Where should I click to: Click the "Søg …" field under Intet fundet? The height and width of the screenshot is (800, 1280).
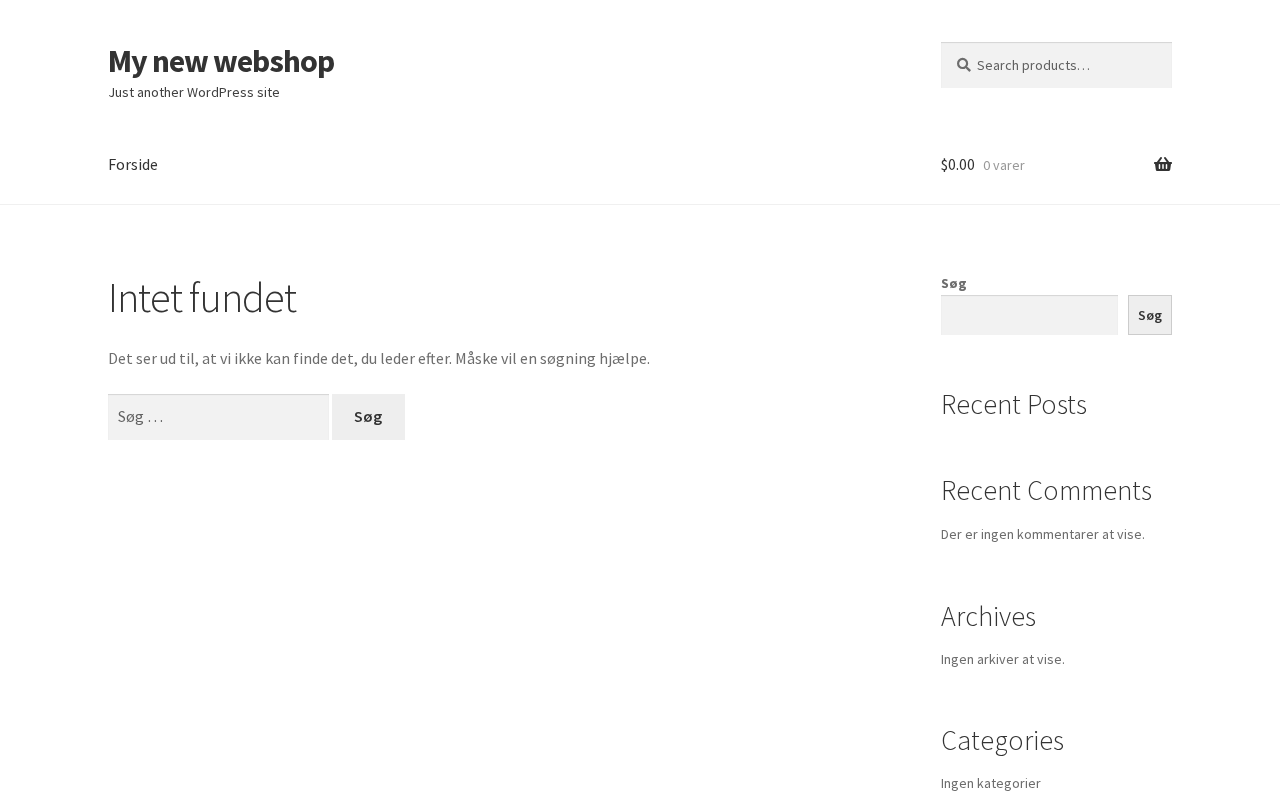tap(218, 417)
